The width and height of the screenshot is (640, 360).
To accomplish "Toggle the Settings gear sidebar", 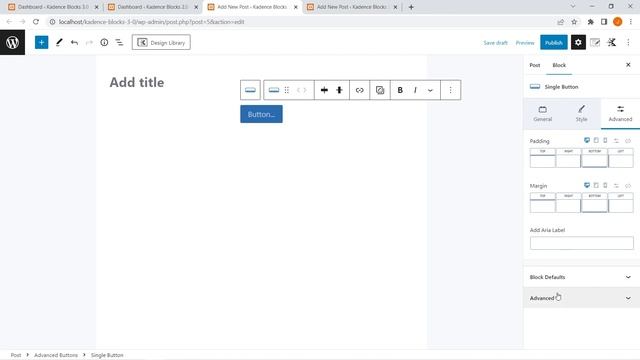I will pyautogui.click(x=578, y=42).
